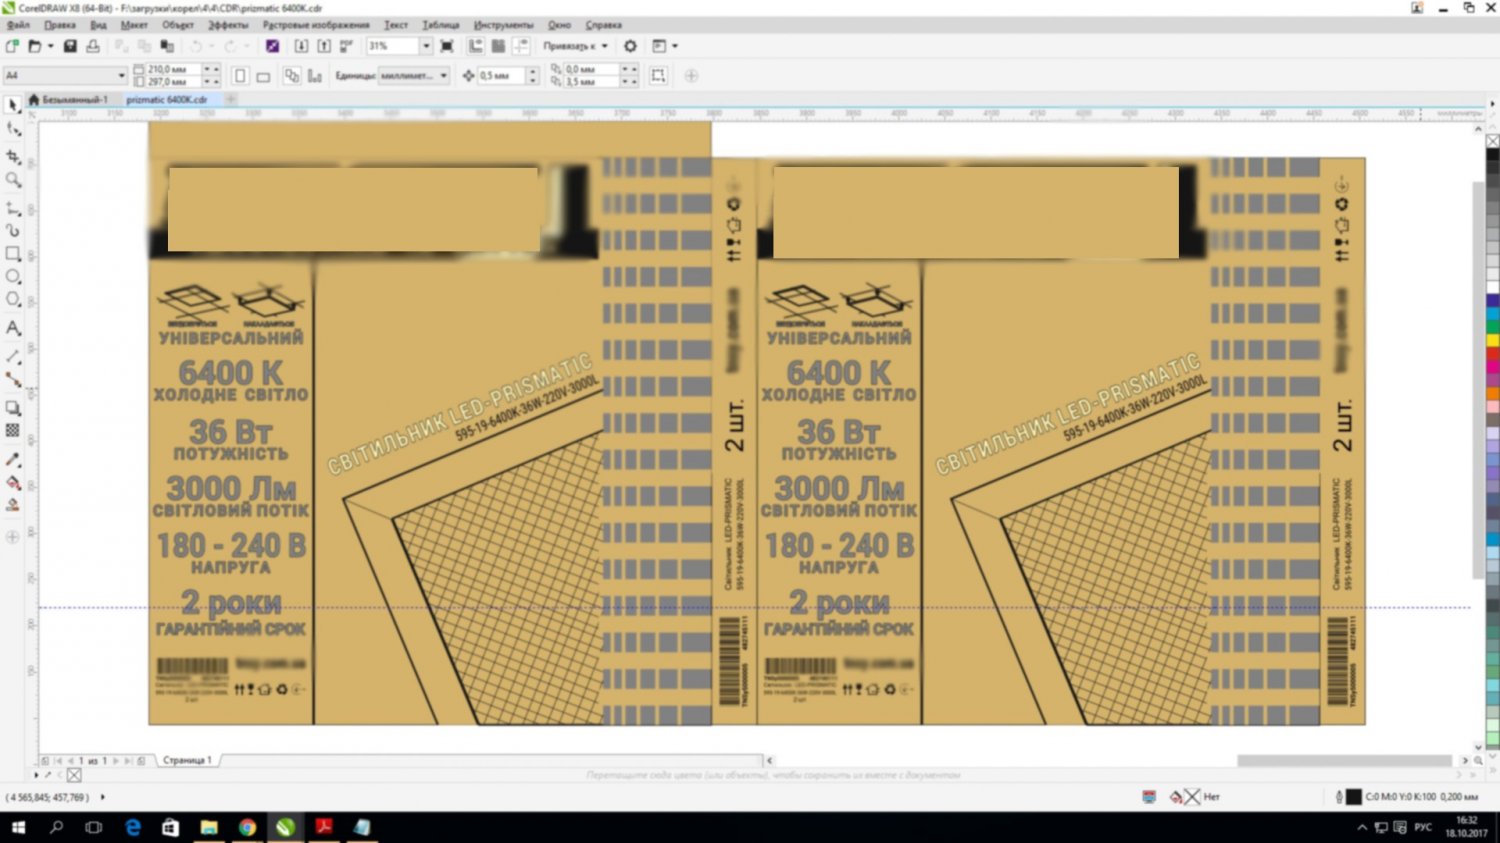Image resolution: width=1500 pixels, height=843 pixels.
Task: Click the Export icon
Action: [324, 46]
